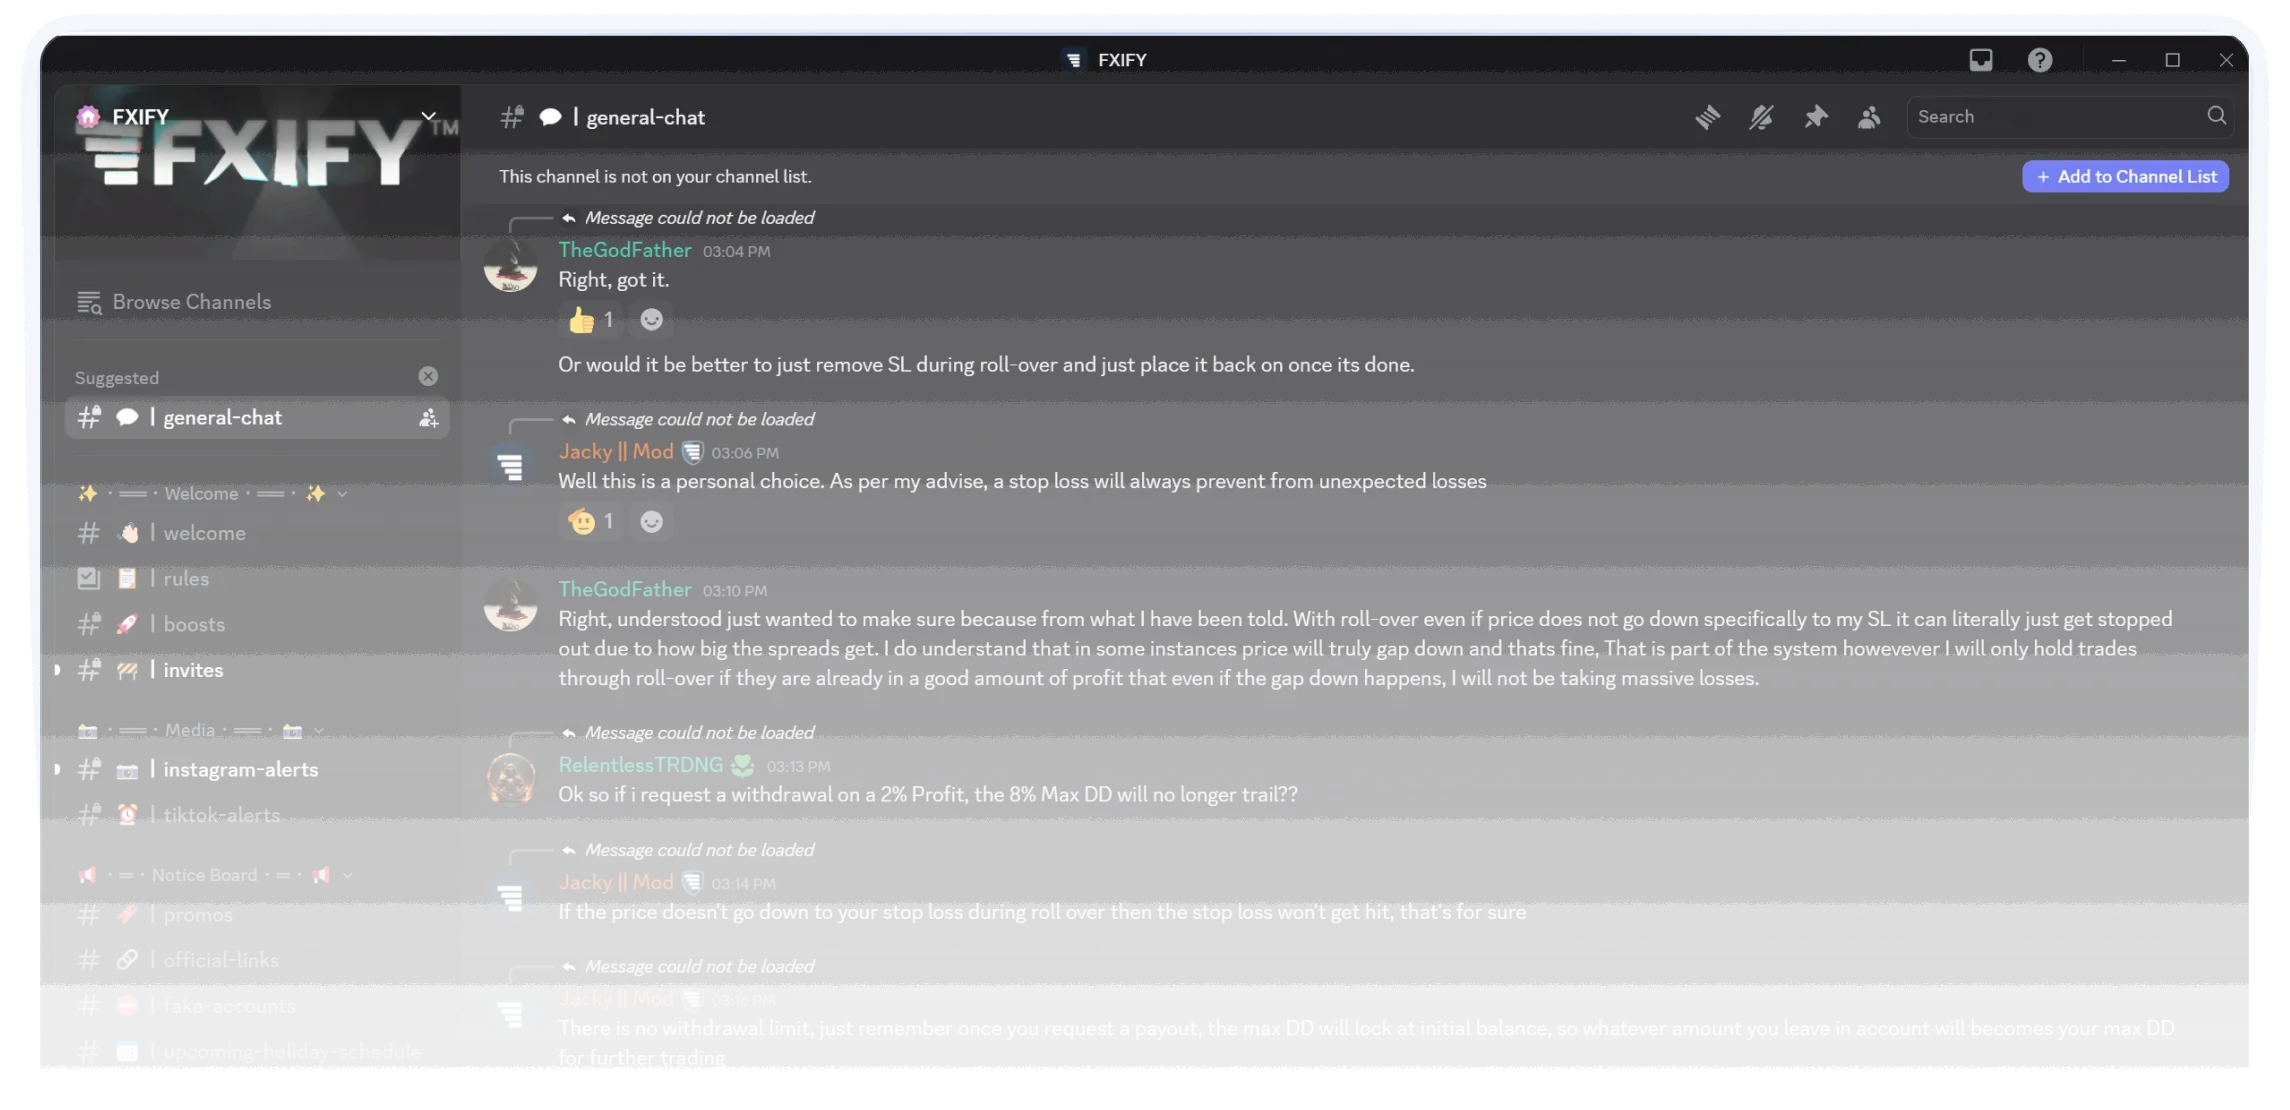
Task: Add a reaction to Jacky's 03:06 PM message
Action: click(651, 521)
